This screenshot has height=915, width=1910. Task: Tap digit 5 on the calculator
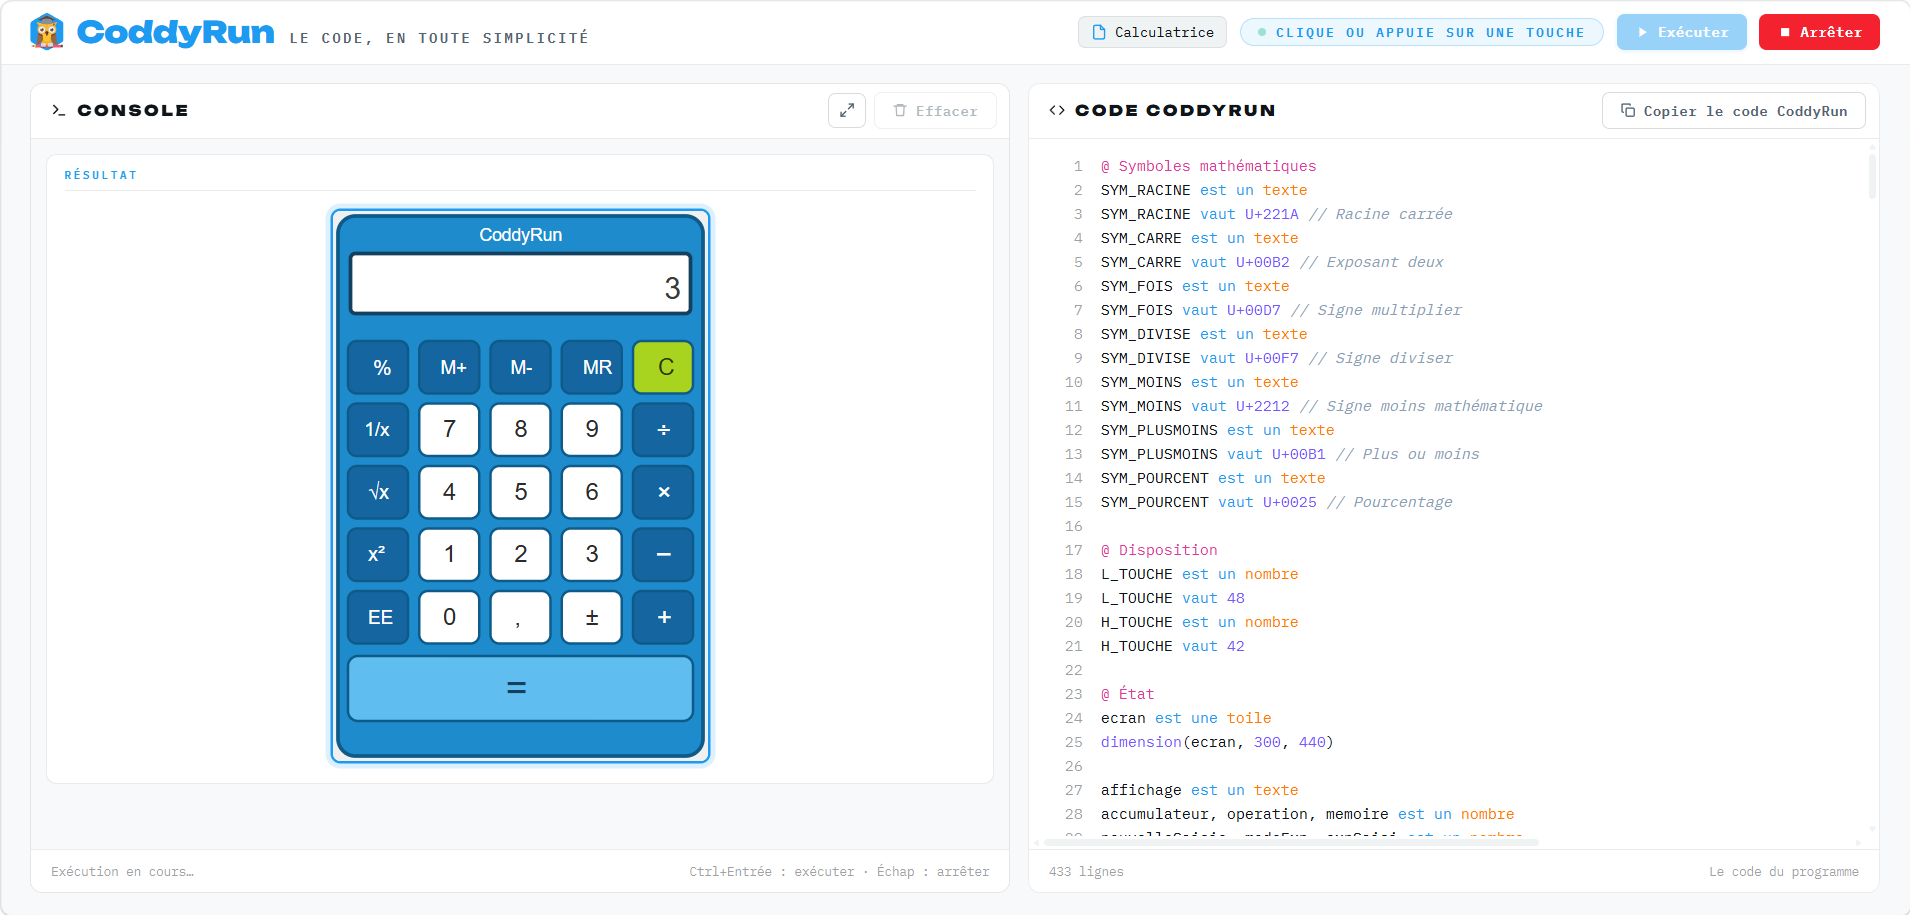pyautogui.click(x=521, y=492)
